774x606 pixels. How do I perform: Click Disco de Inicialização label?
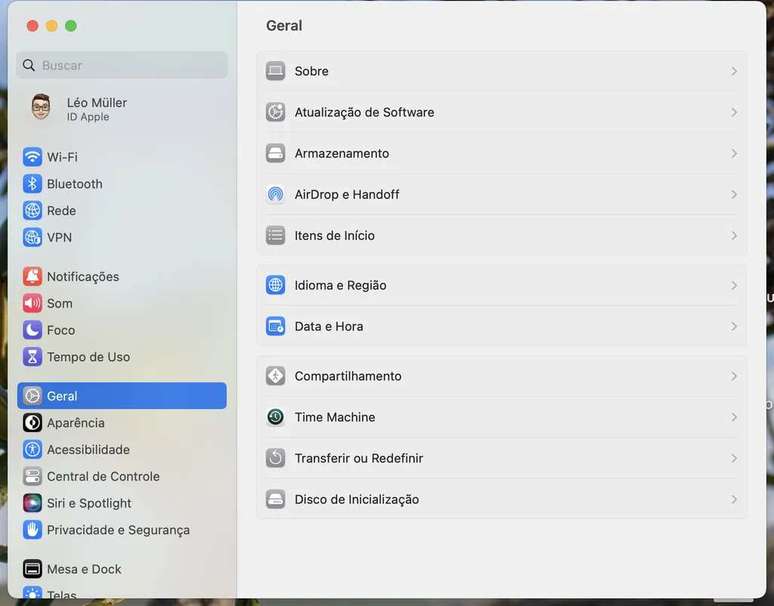pyautogui.click(x=357, y=499)
